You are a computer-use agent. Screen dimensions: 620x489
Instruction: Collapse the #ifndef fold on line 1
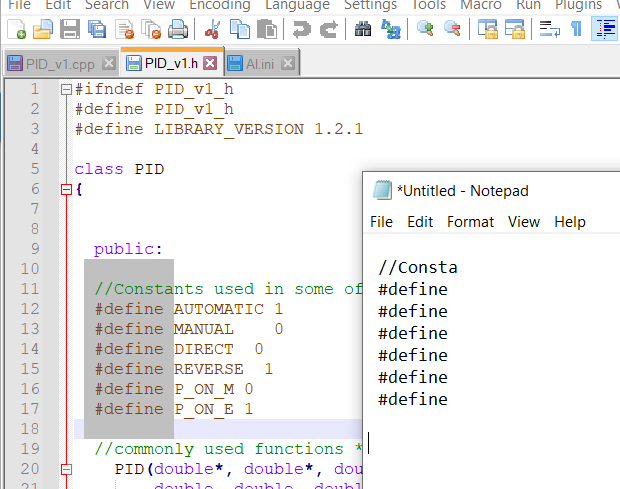(x=66, y=90)
